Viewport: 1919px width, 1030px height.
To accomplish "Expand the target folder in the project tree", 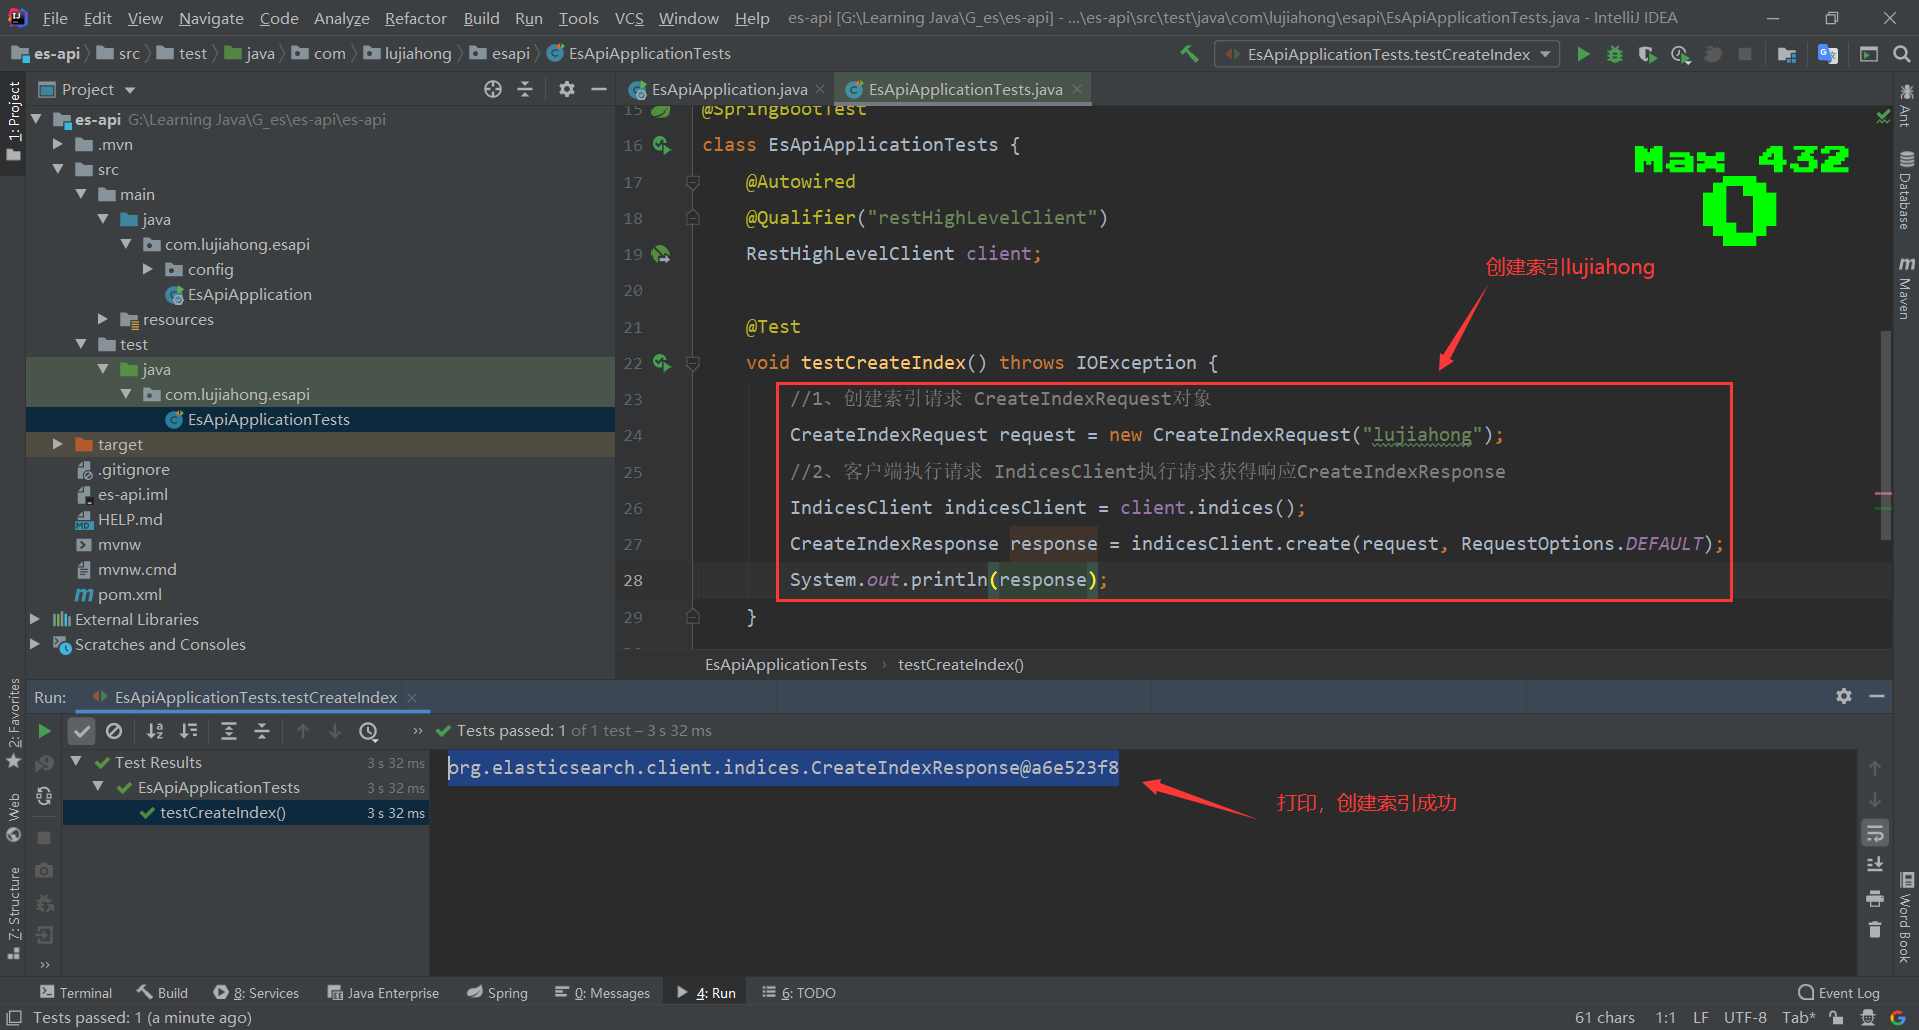I will 58,444.
